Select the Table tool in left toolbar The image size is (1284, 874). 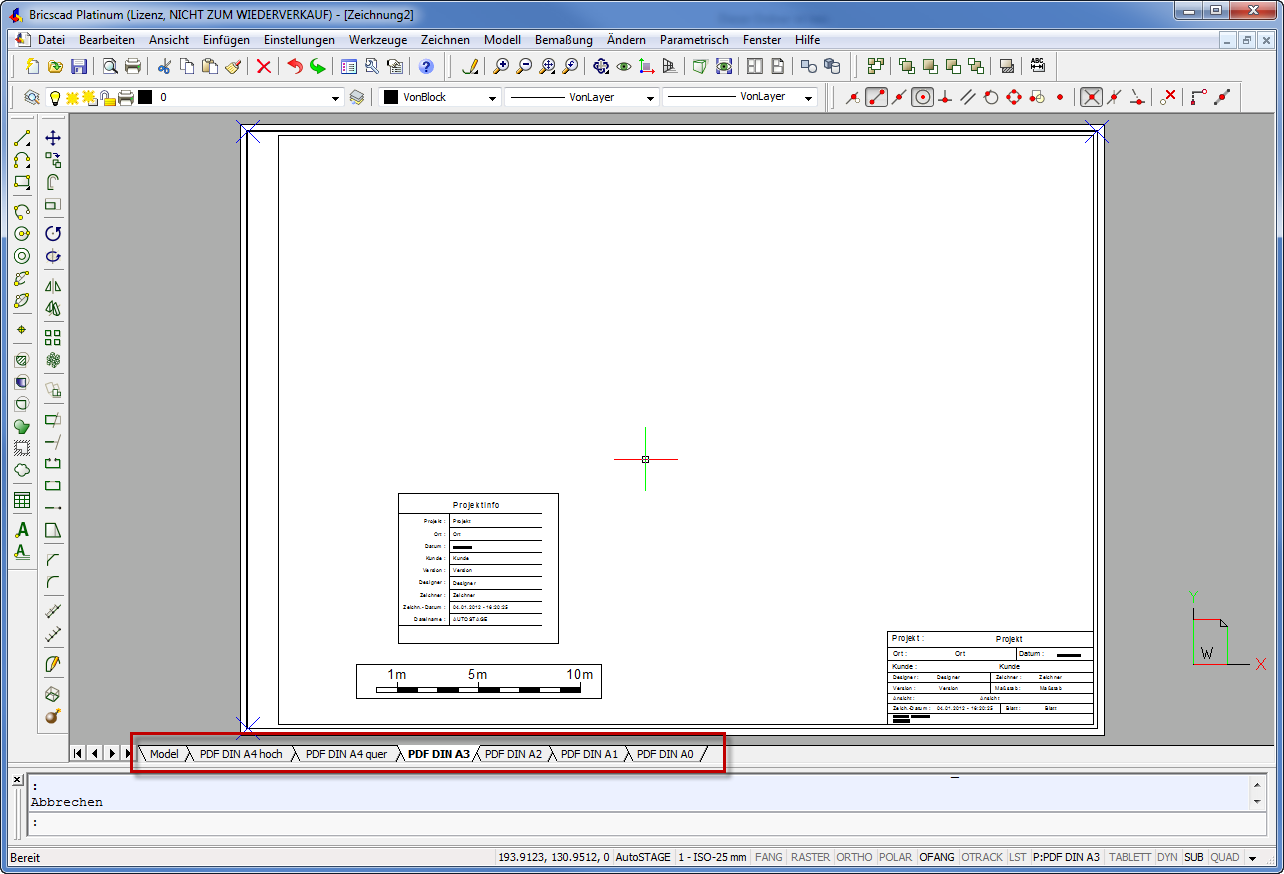22,500
